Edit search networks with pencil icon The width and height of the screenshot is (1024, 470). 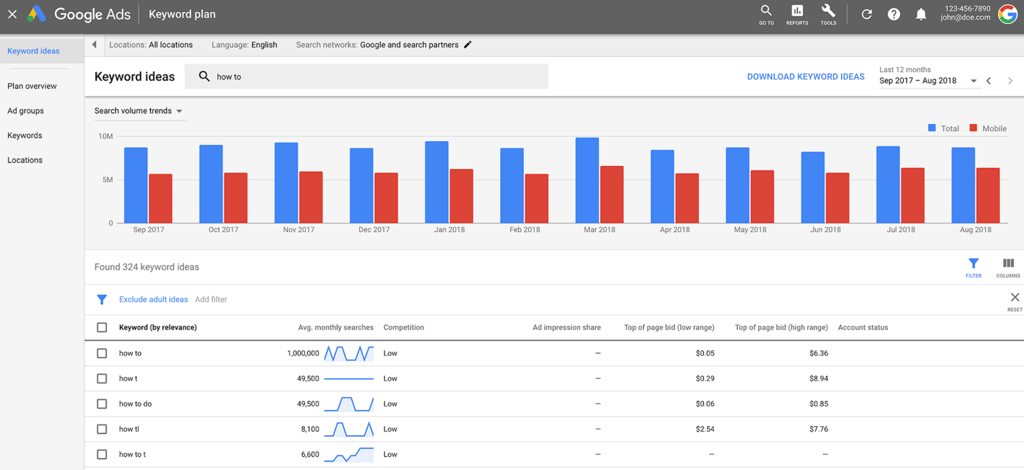pos(467,45)
